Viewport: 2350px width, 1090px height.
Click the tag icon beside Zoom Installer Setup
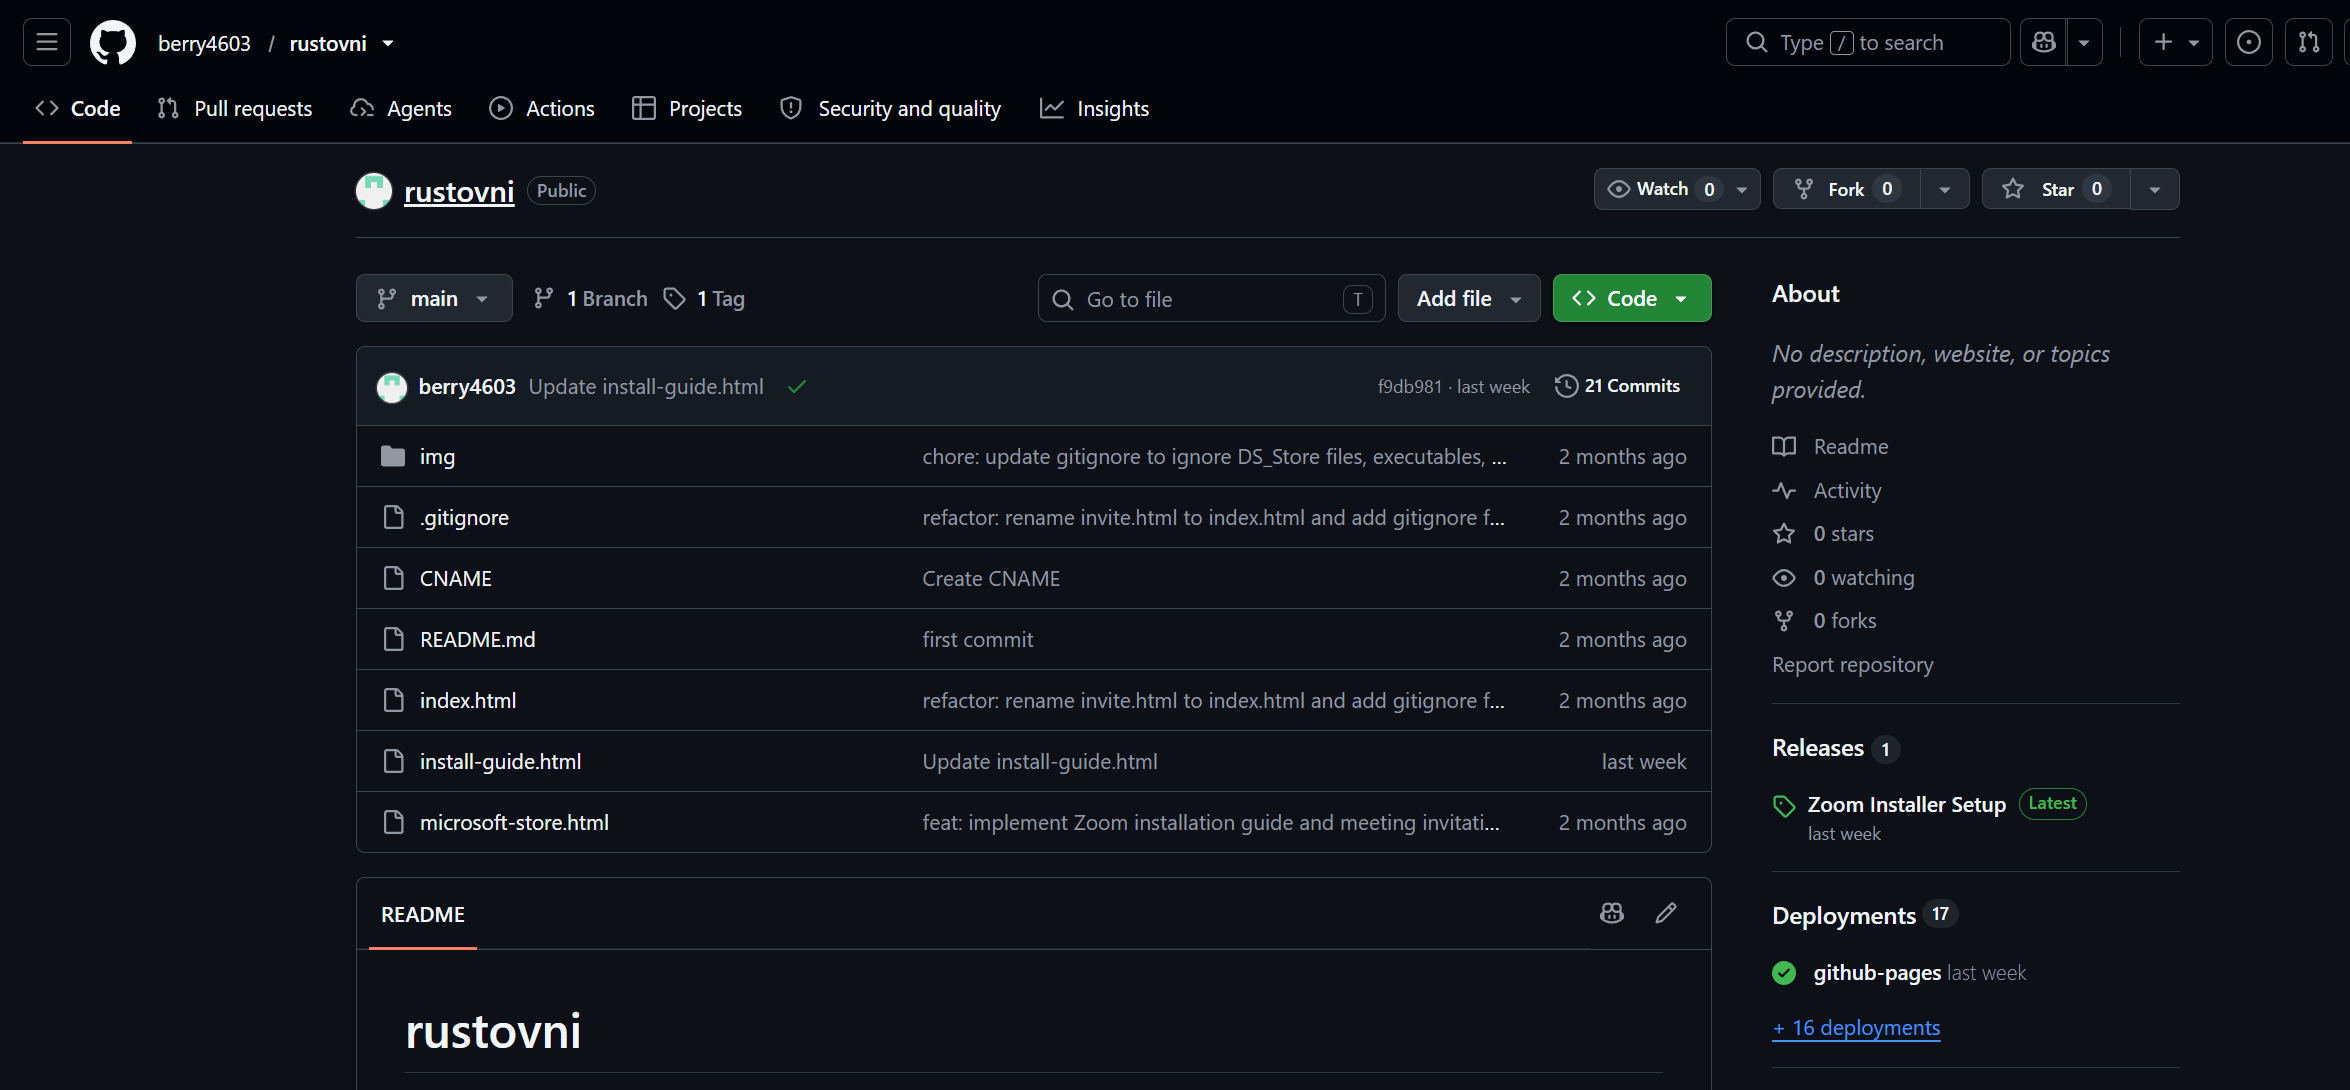pos(1784,806)
